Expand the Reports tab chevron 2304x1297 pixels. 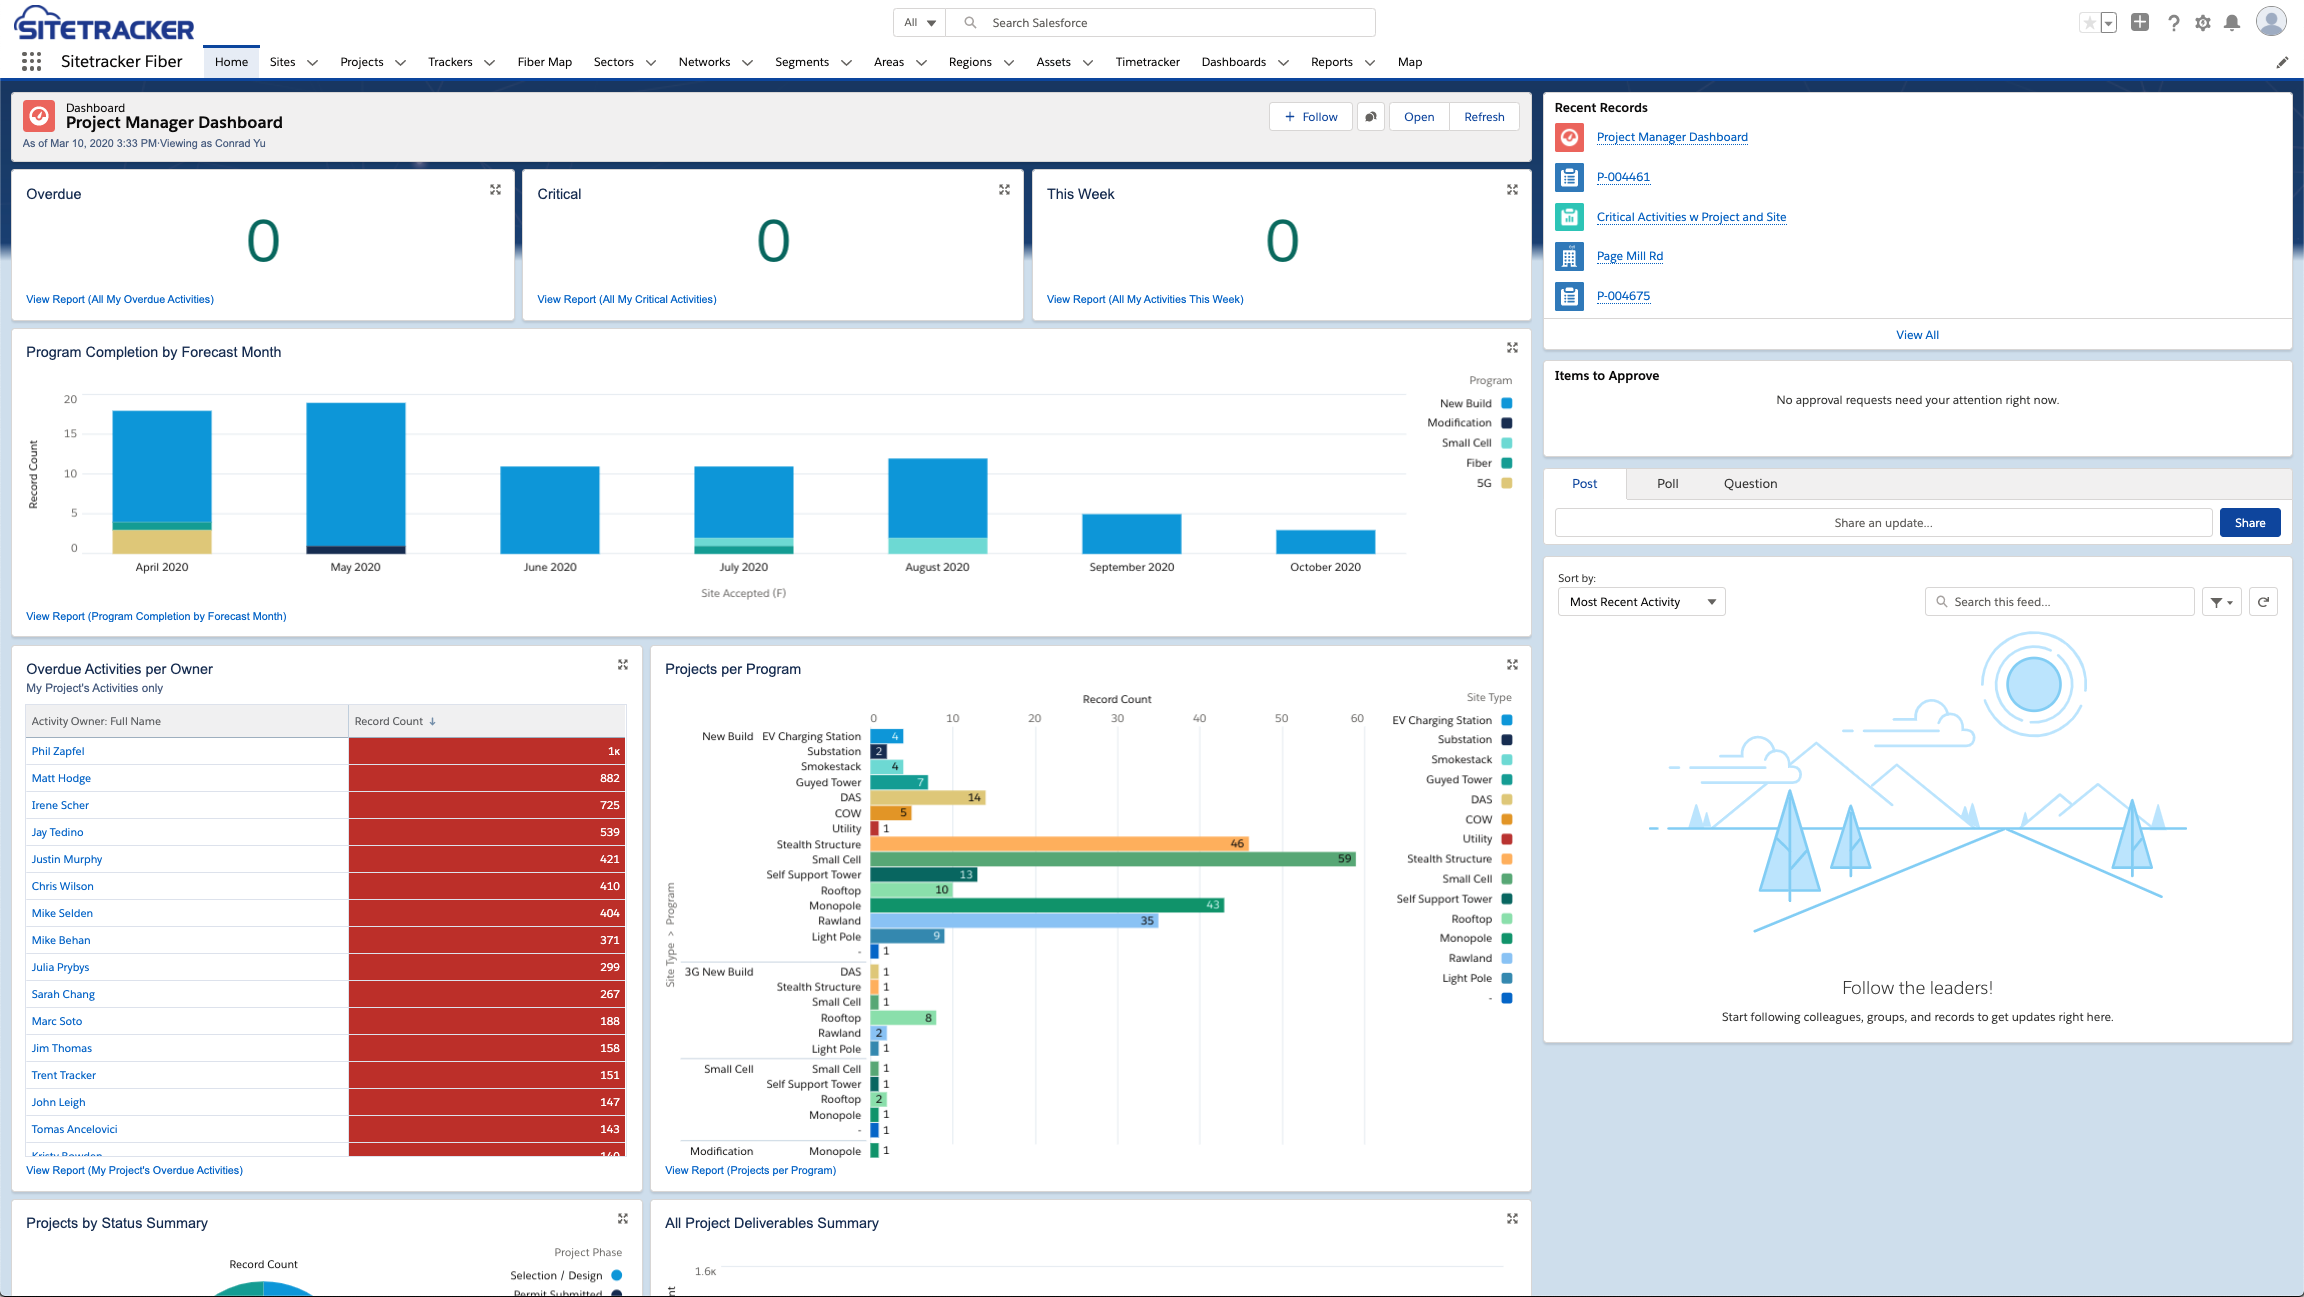click(x=1370, y=63)
